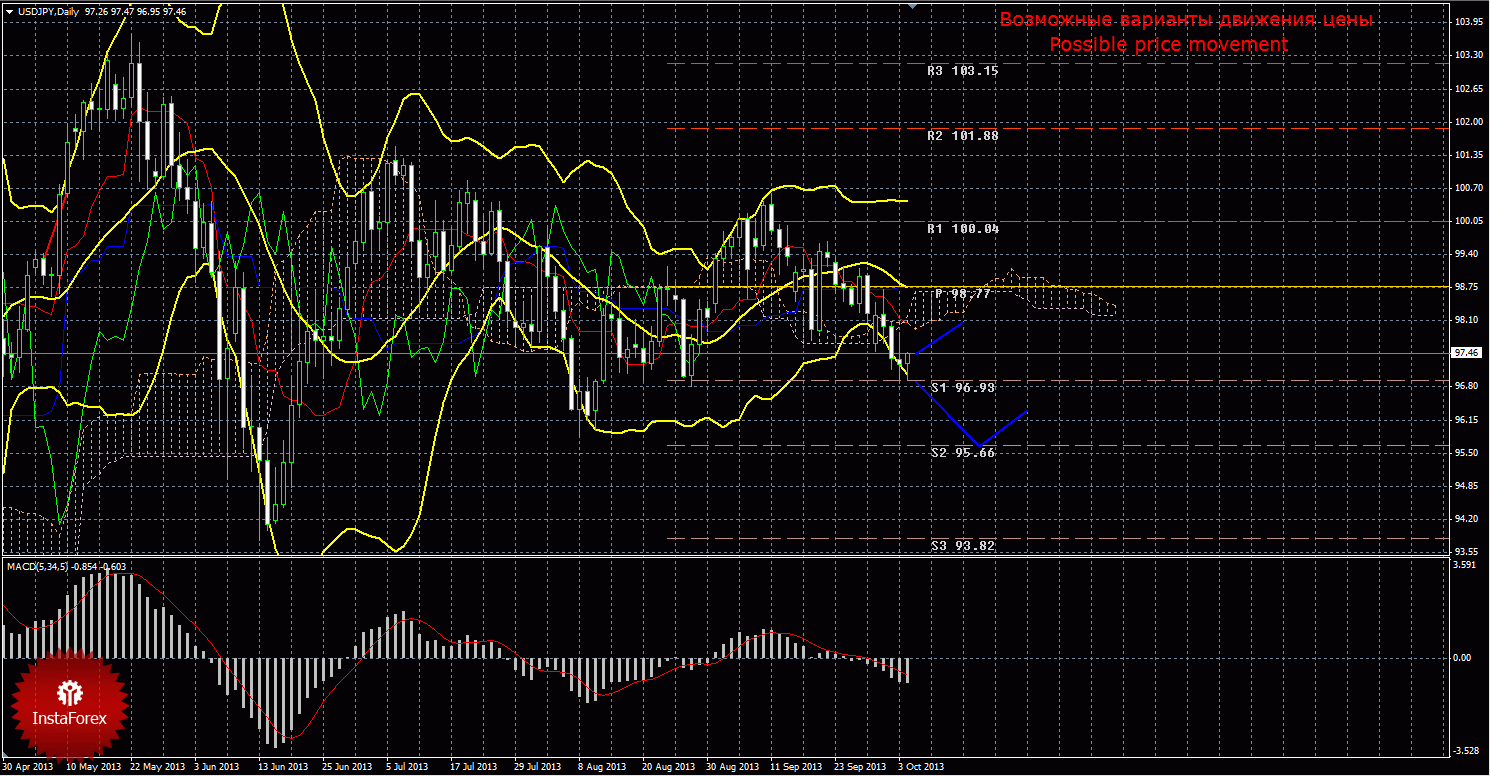Click the Russian red title text
This screenshot has width=1490, height=776.
pyautogui.click(x=1185, y=20)
